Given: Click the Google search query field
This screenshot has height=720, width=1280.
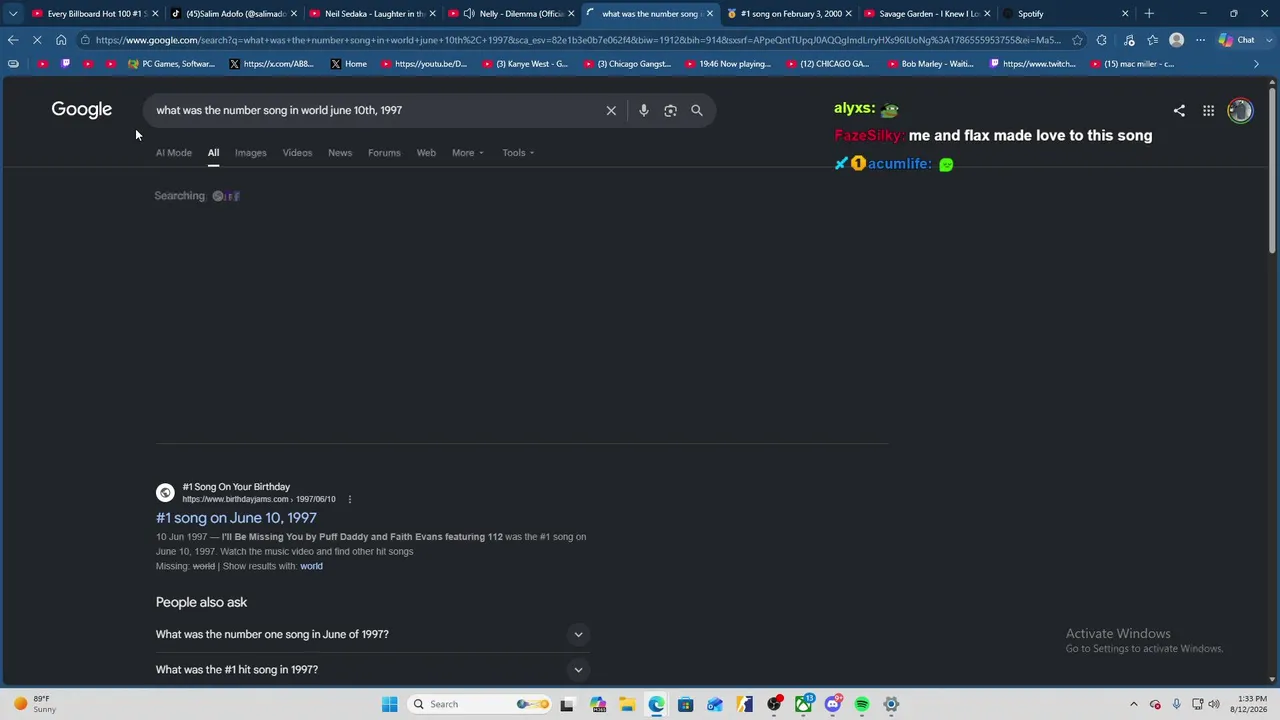Looking at the screenshot, I should pos(375,110).
